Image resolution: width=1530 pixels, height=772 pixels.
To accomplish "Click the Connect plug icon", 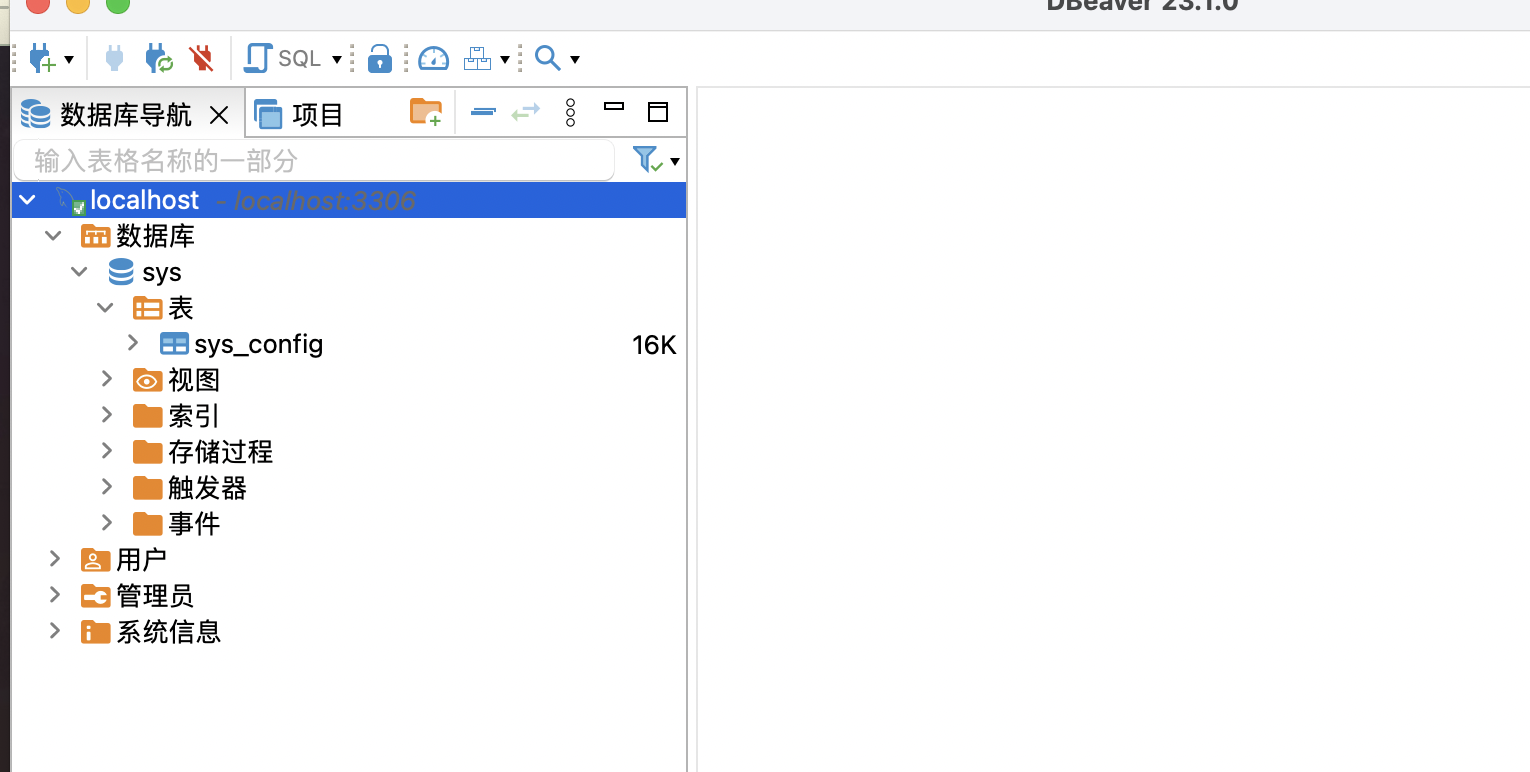I will click(x=114, y=59).
